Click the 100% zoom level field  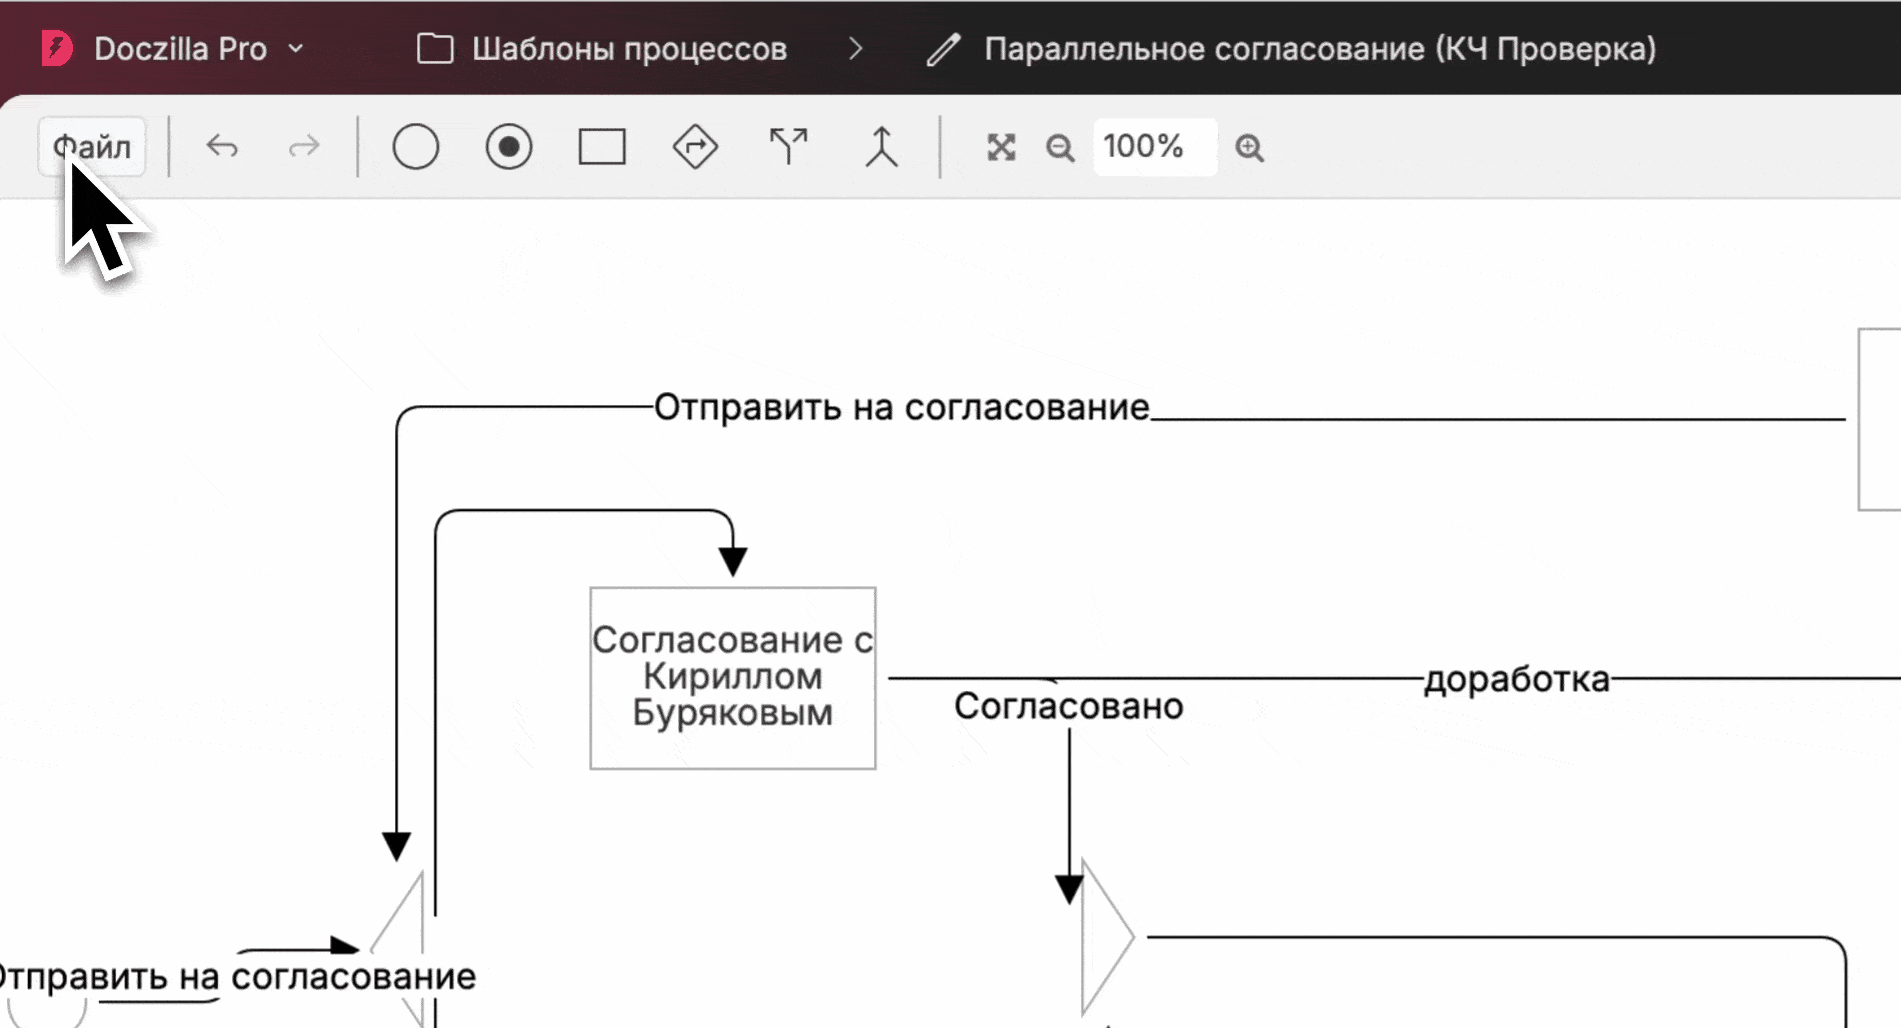1155,147
